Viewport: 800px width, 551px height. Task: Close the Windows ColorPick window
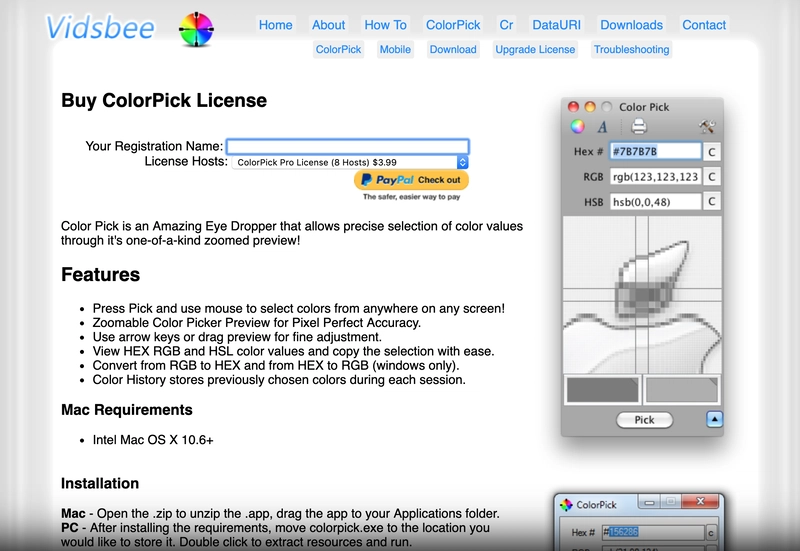pos(700,502)
